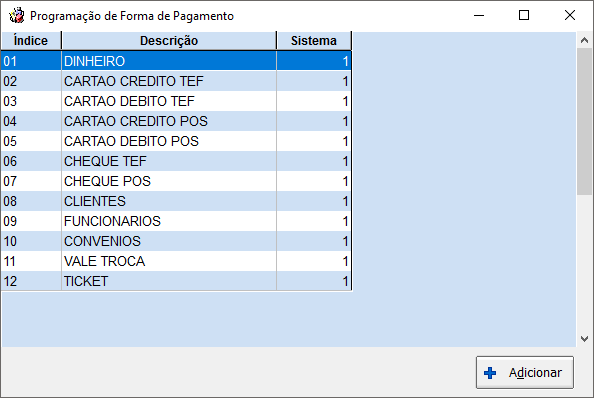Click the blue plus icon on Adicionar
This screenshot has height=398, width=594.
point(490,373)
